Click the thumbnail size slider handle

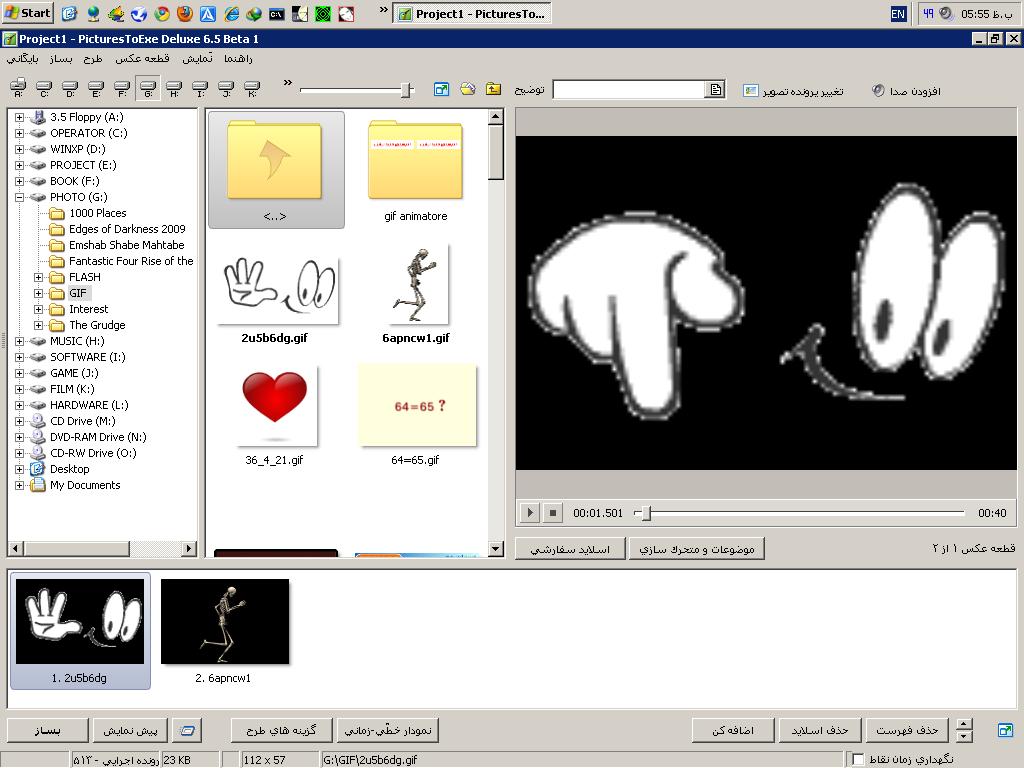(x=406, y=90)
